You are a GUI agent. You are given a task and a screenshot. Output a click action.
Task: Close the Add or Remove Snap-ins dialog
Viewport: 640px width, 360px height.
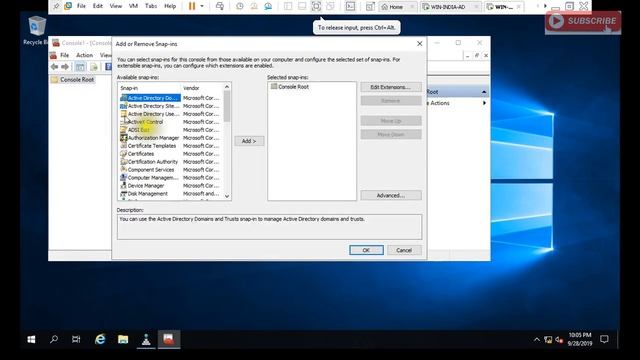click(419, 43)
